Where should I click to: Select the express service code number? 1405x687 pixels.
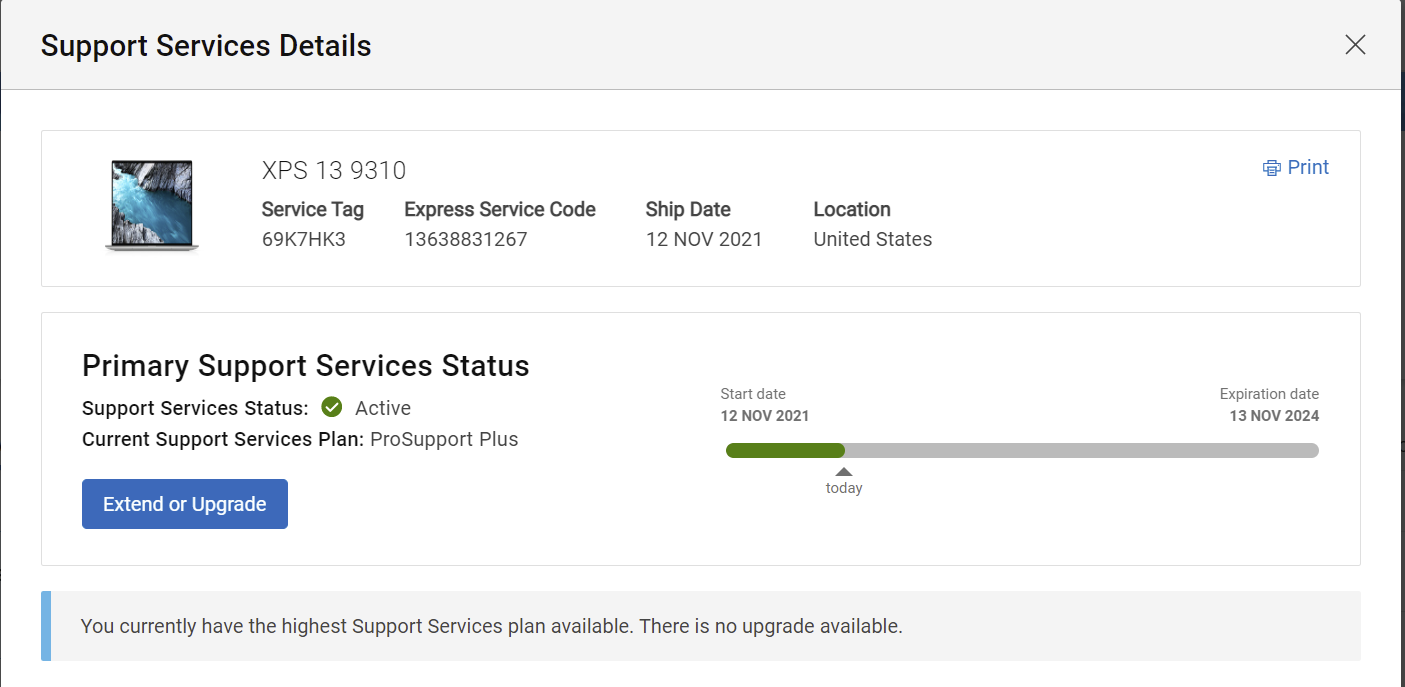466,240
